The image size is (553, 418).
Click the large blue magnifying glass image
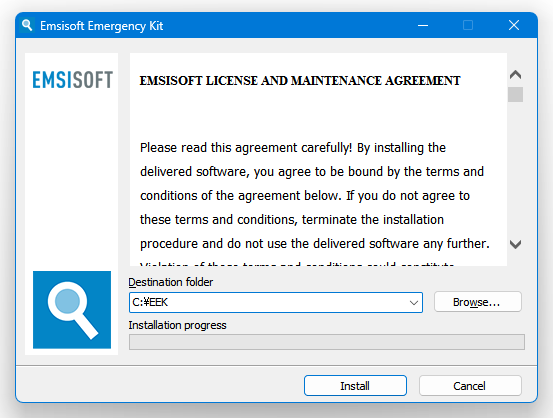(72, 310)
